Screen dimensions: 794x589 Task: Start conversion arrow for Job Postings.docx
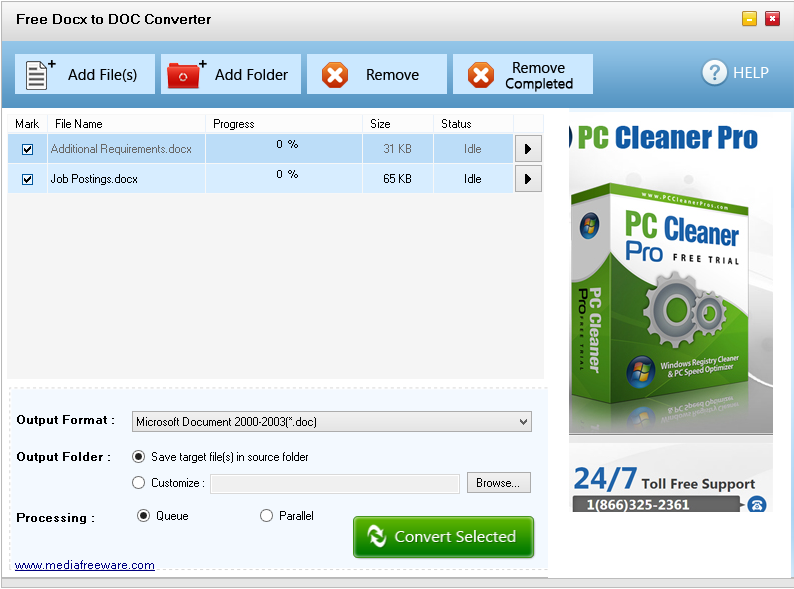click(528, 179)
